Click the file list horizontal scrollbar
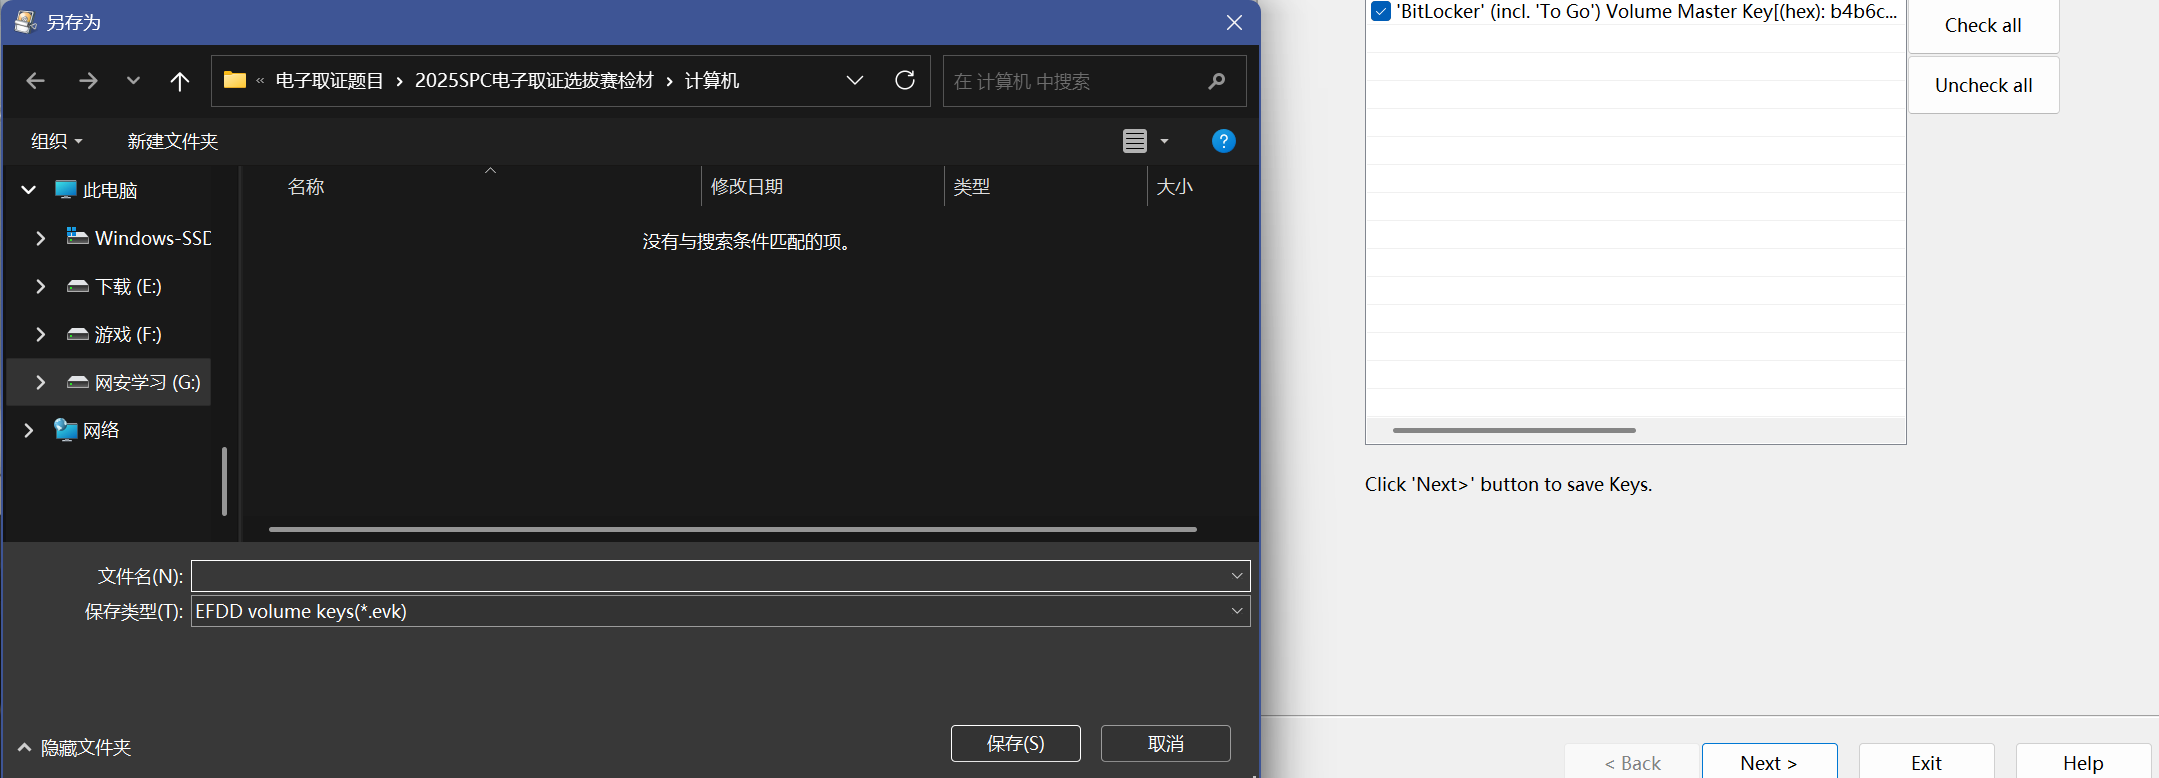 click(x=732, y=529)
